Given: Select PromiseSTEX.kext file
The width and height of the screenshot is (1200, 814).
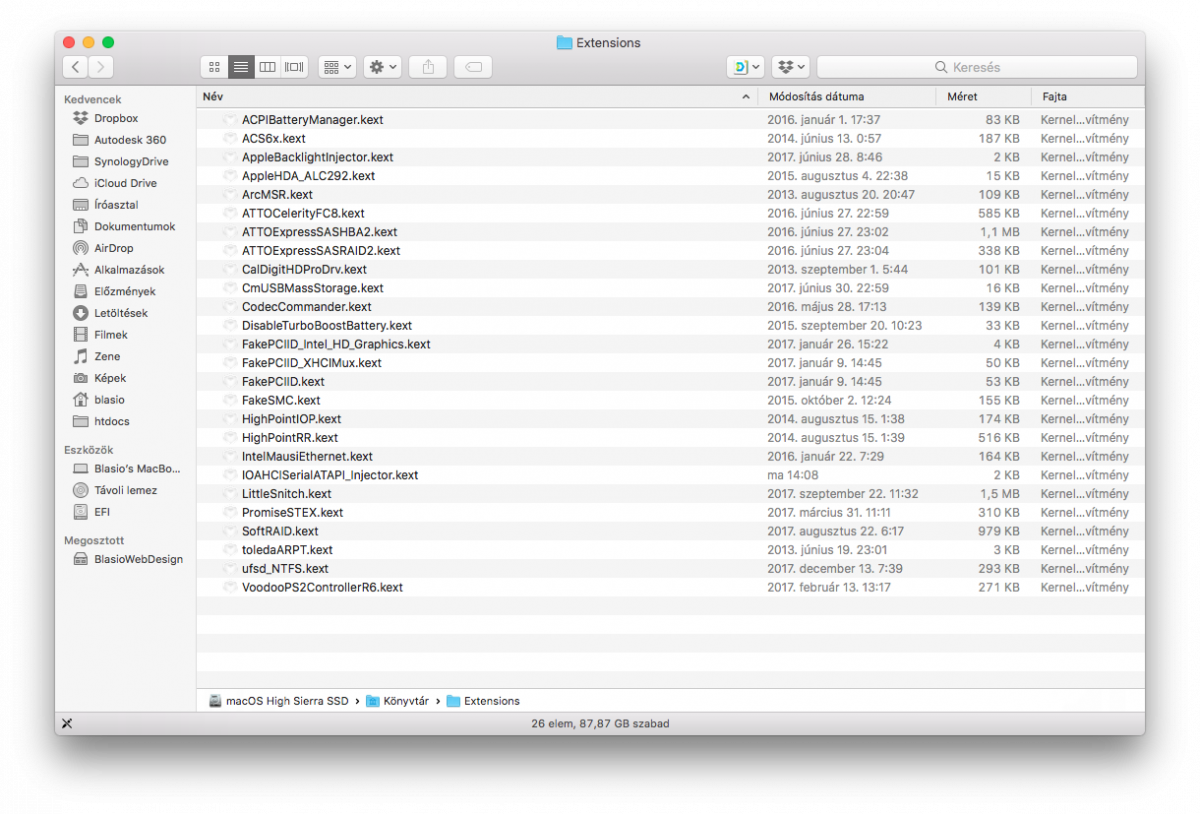Looking at the screenshot, I should tap(670, 512).
